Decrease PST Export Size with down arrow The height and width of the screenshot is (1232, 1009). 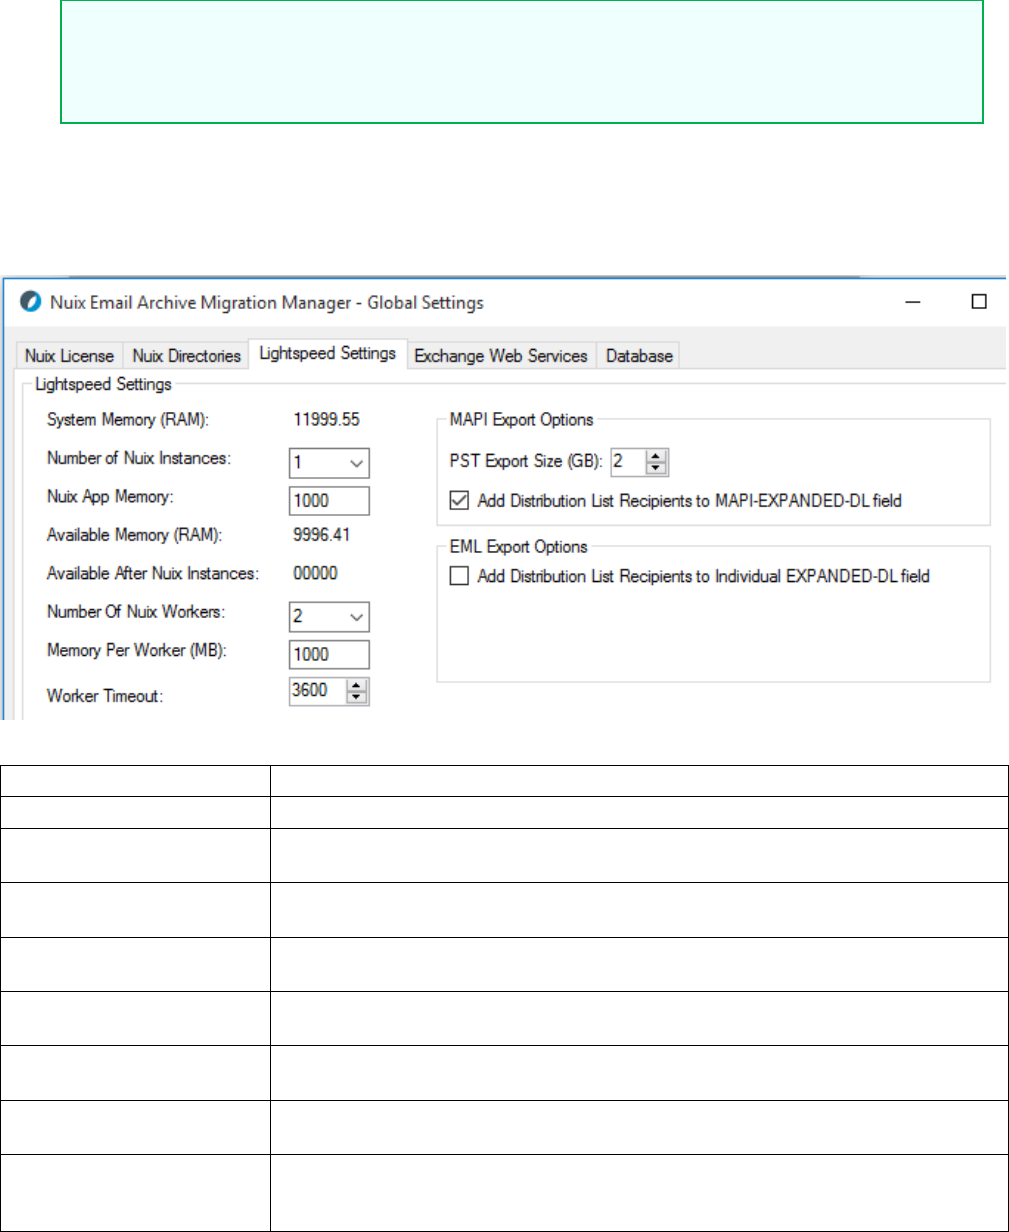(x=656, y=468)
